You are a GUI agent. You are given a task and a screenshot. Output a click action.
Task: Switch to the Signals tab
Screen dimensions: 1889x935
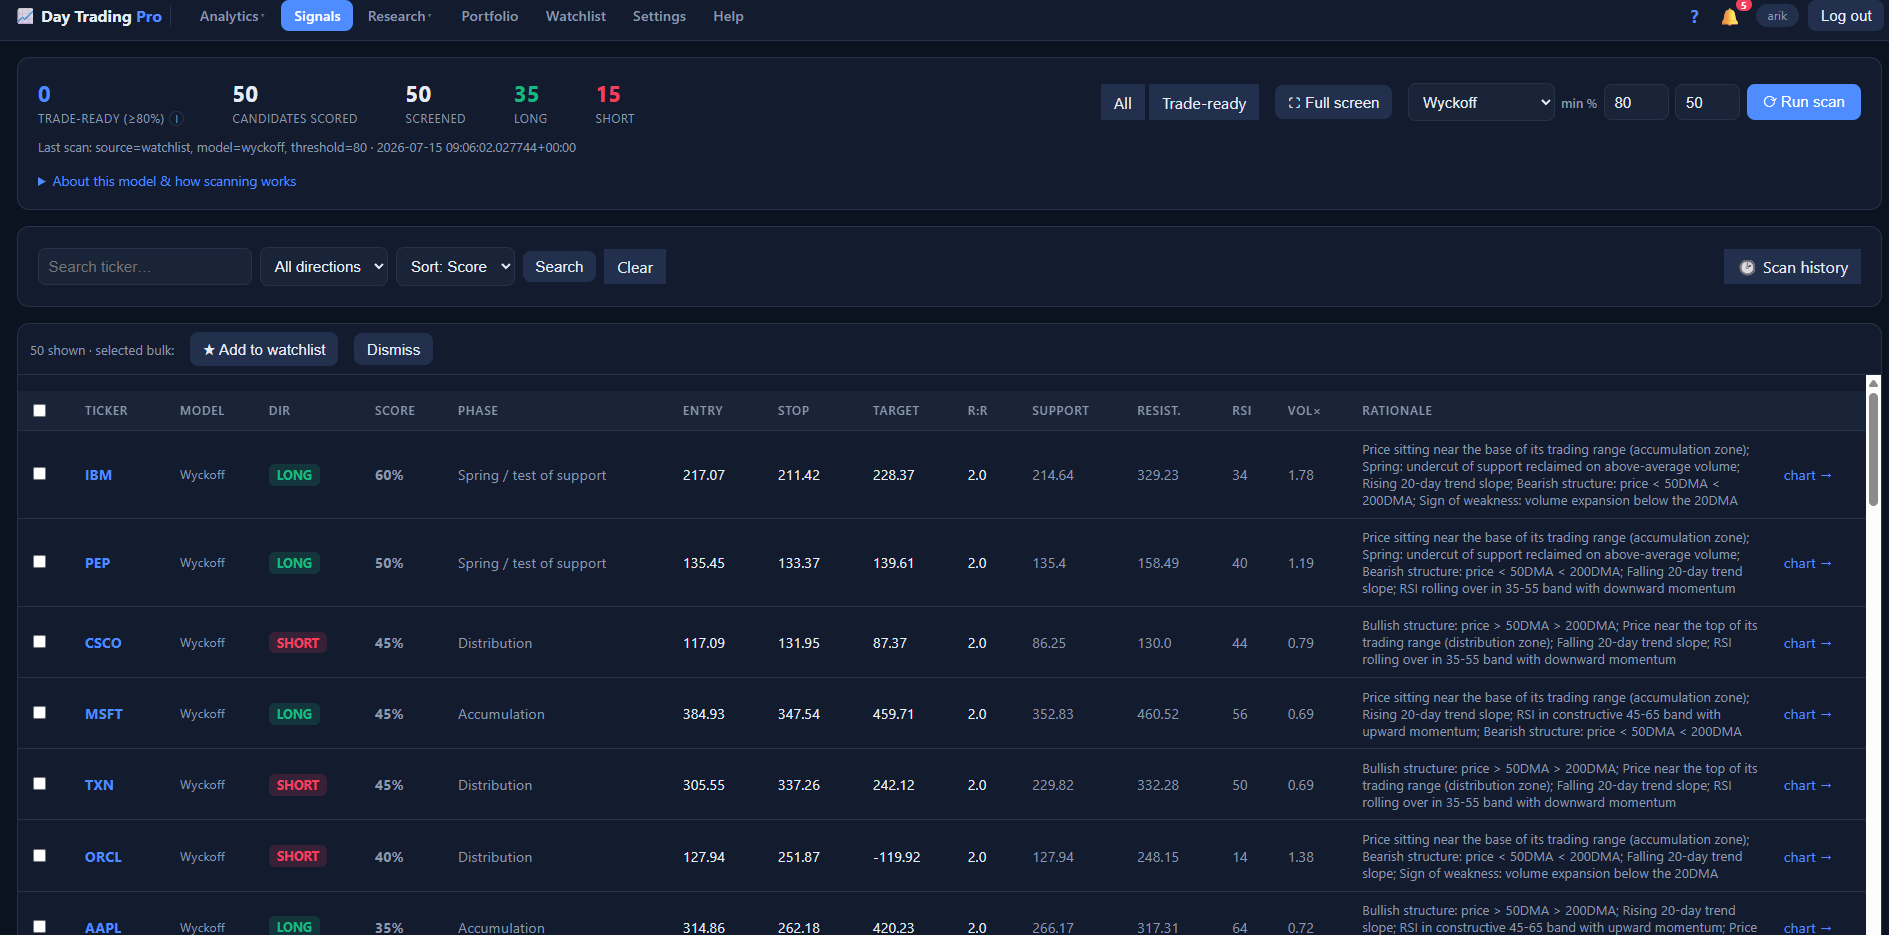click(x=317, y=16)
